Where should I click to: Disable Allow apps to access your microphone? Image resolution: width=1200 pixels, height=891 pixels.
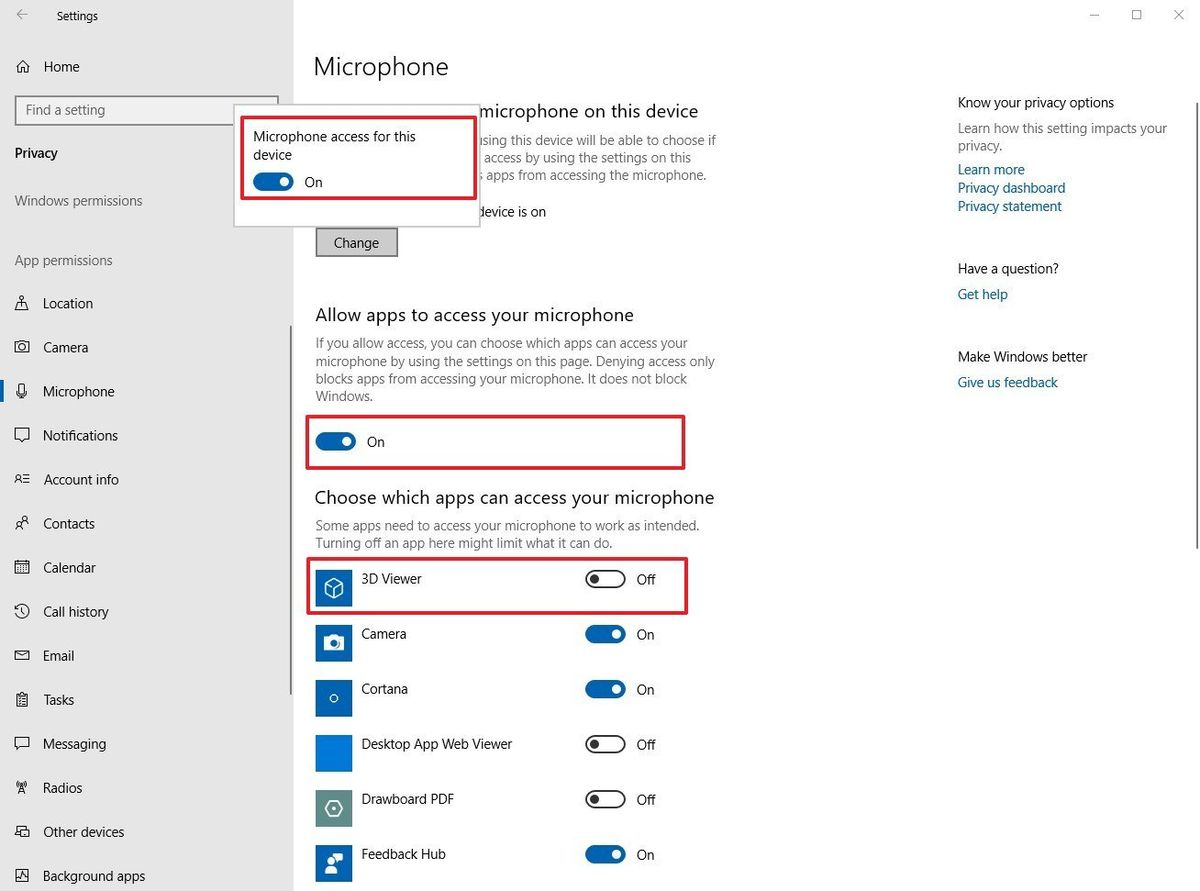pyautogui.click(x=336, y=441)
